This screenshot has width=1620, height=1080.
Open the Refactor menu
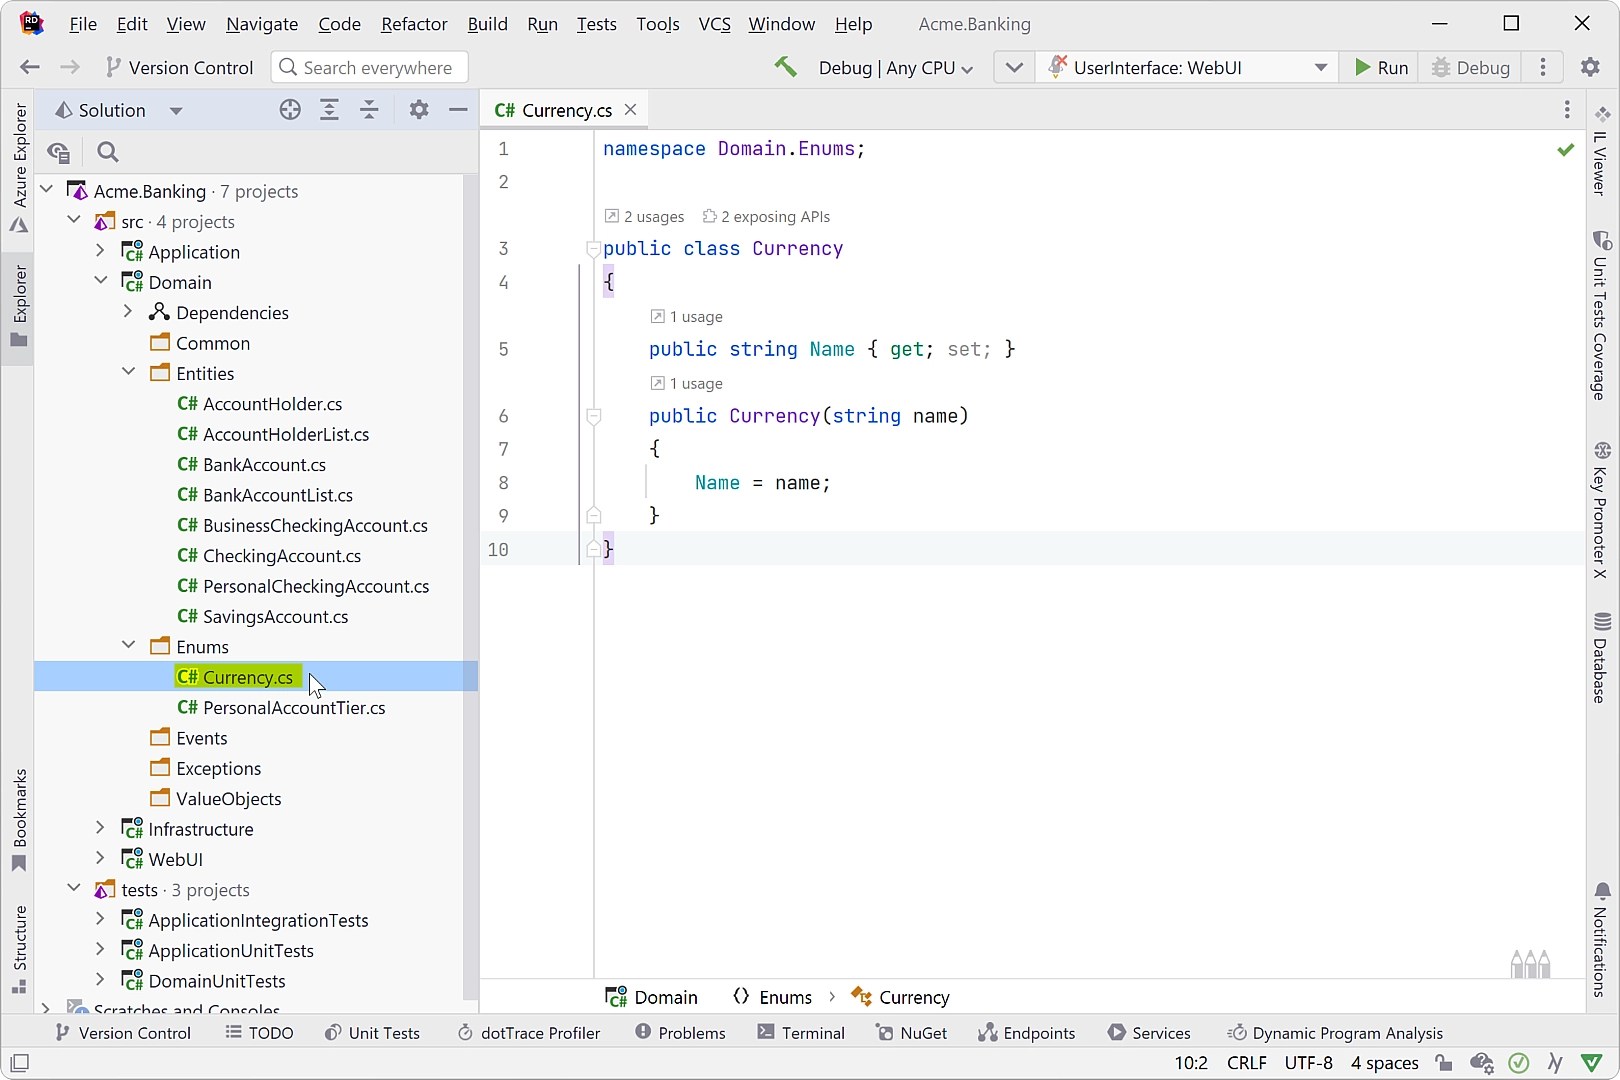click(x=413, y=23)
